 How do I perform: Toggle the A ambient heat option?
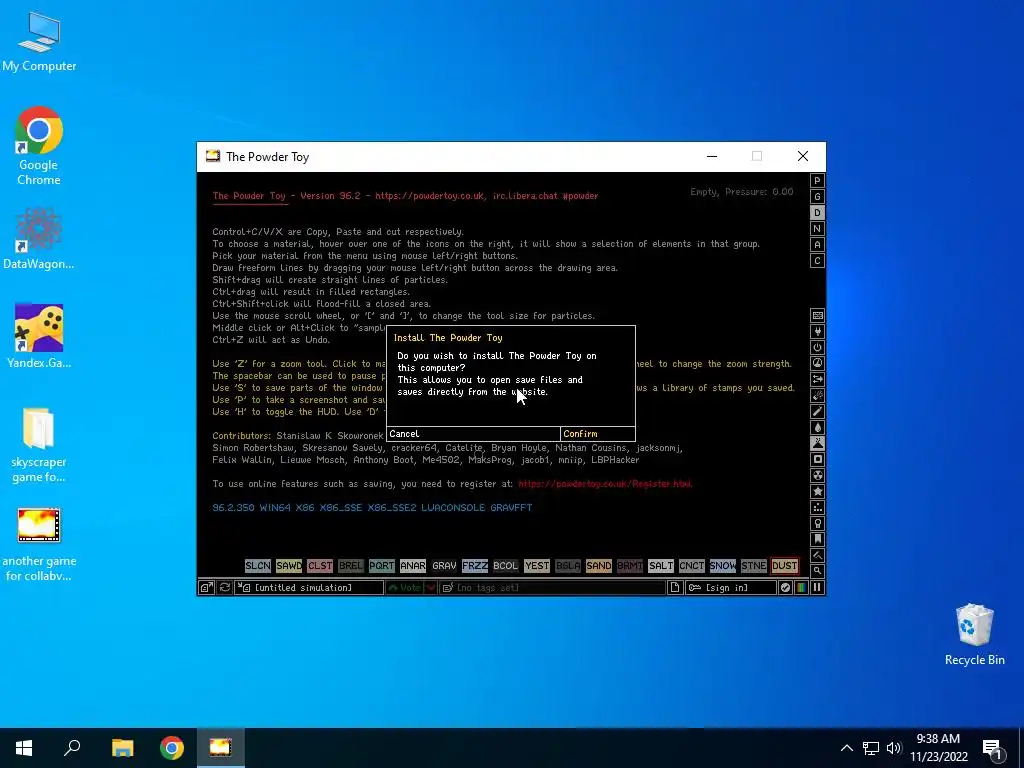(x=818, y=245)
